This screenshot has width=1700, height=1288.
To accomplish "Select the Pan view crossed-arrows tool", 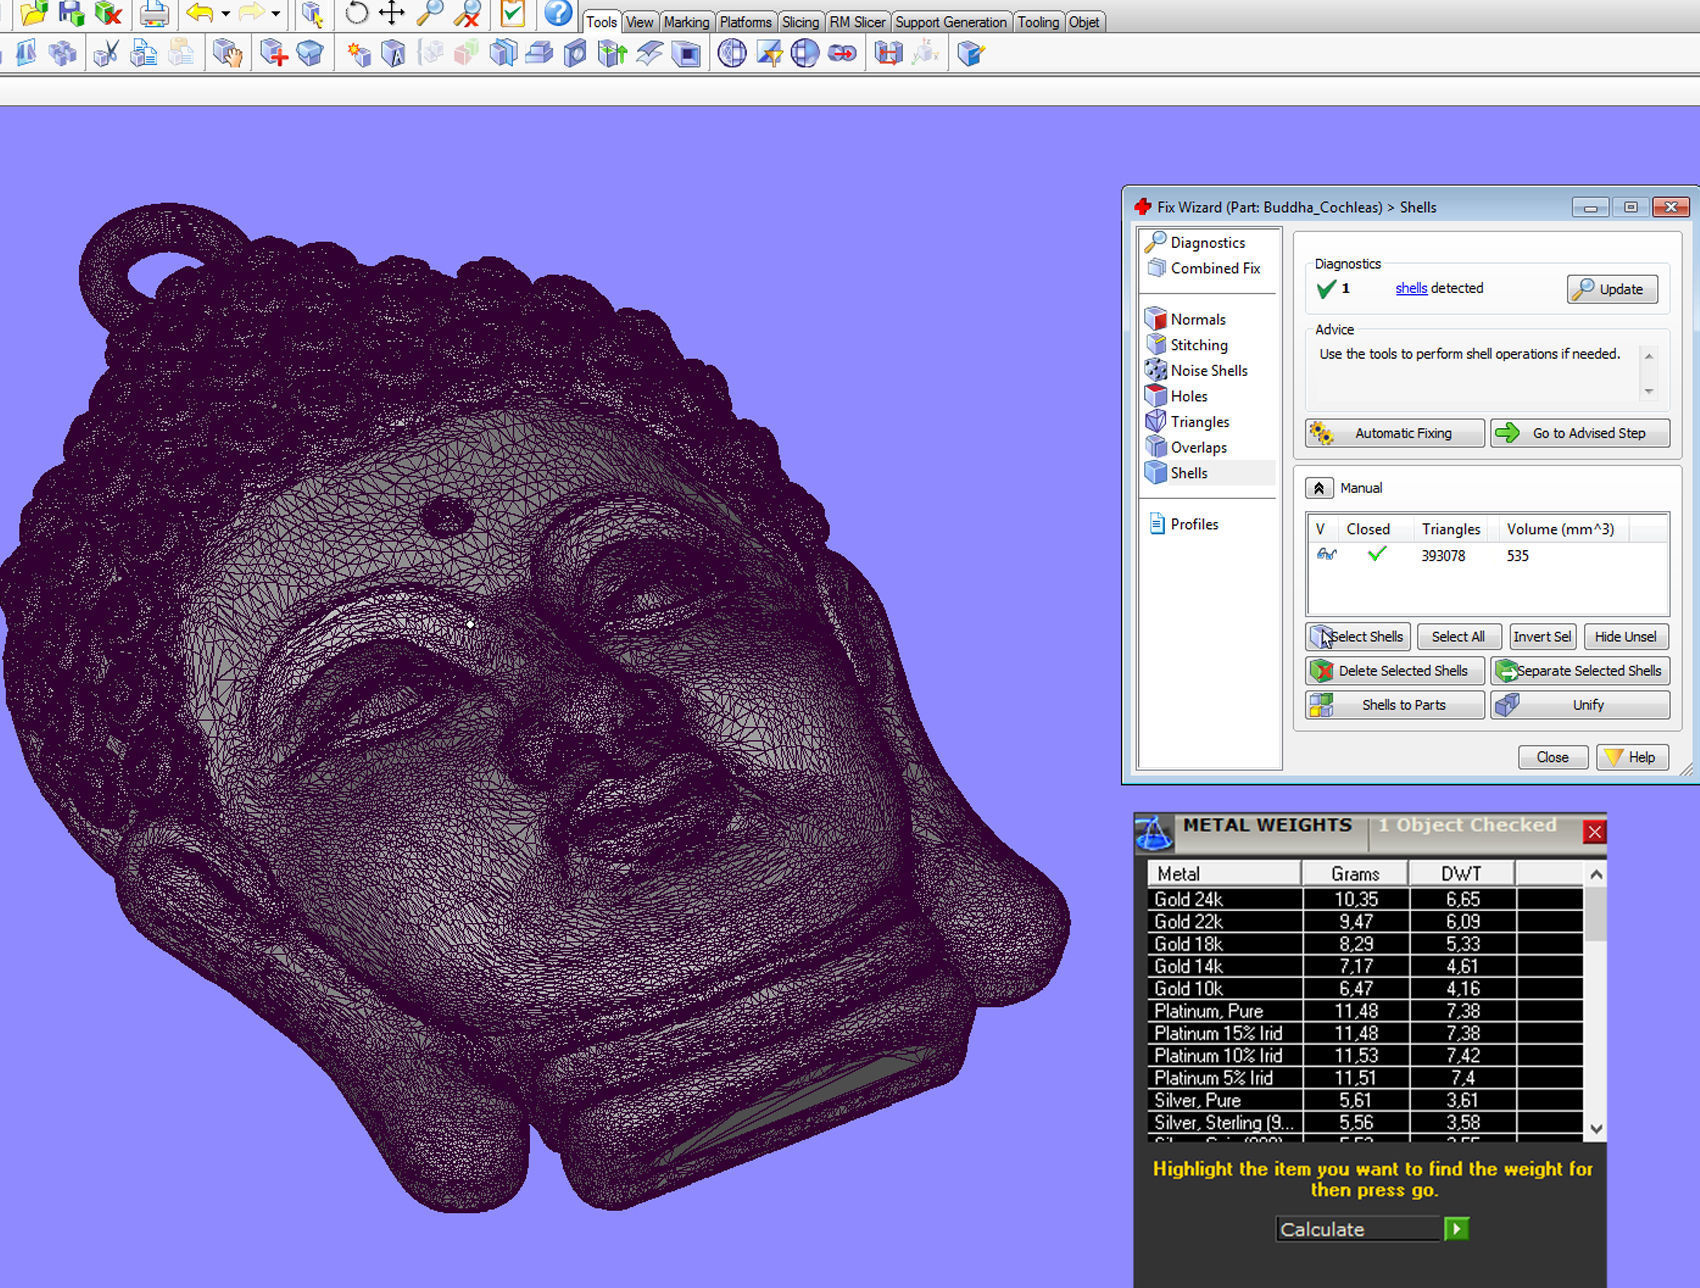I will click(x=391, y=13).
